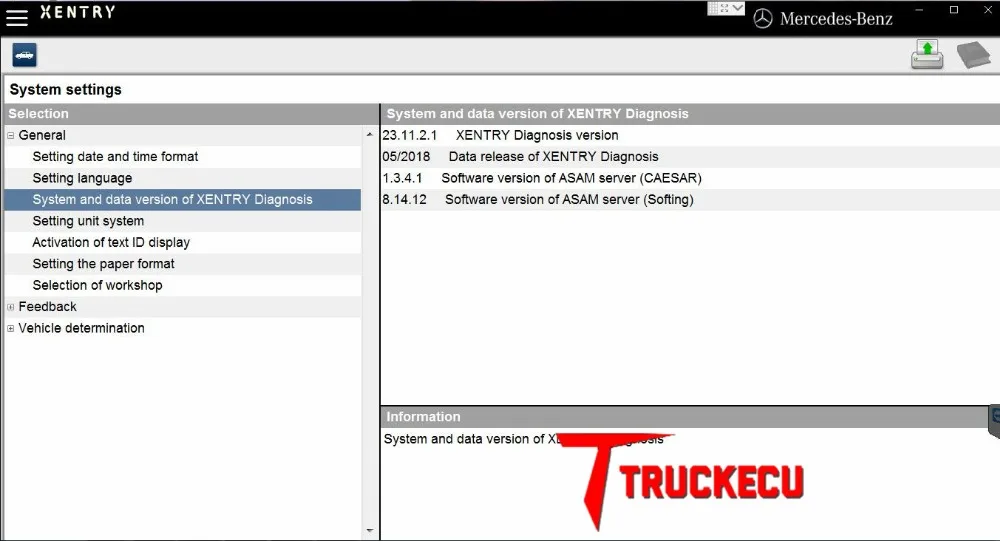Expand the Feedback tree node
The image size is (1000, 541).
click(x=10, y=307)
